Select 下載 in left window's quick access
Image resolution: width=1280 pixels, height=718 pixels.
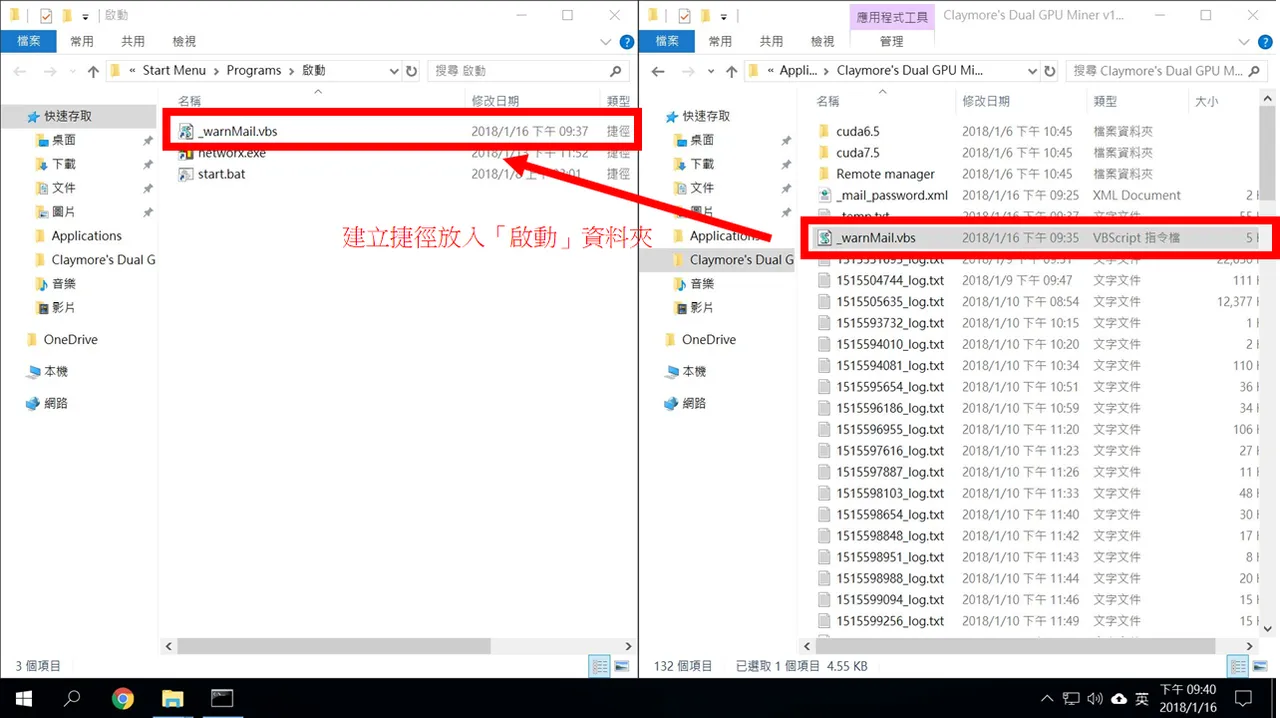point(63,164)
